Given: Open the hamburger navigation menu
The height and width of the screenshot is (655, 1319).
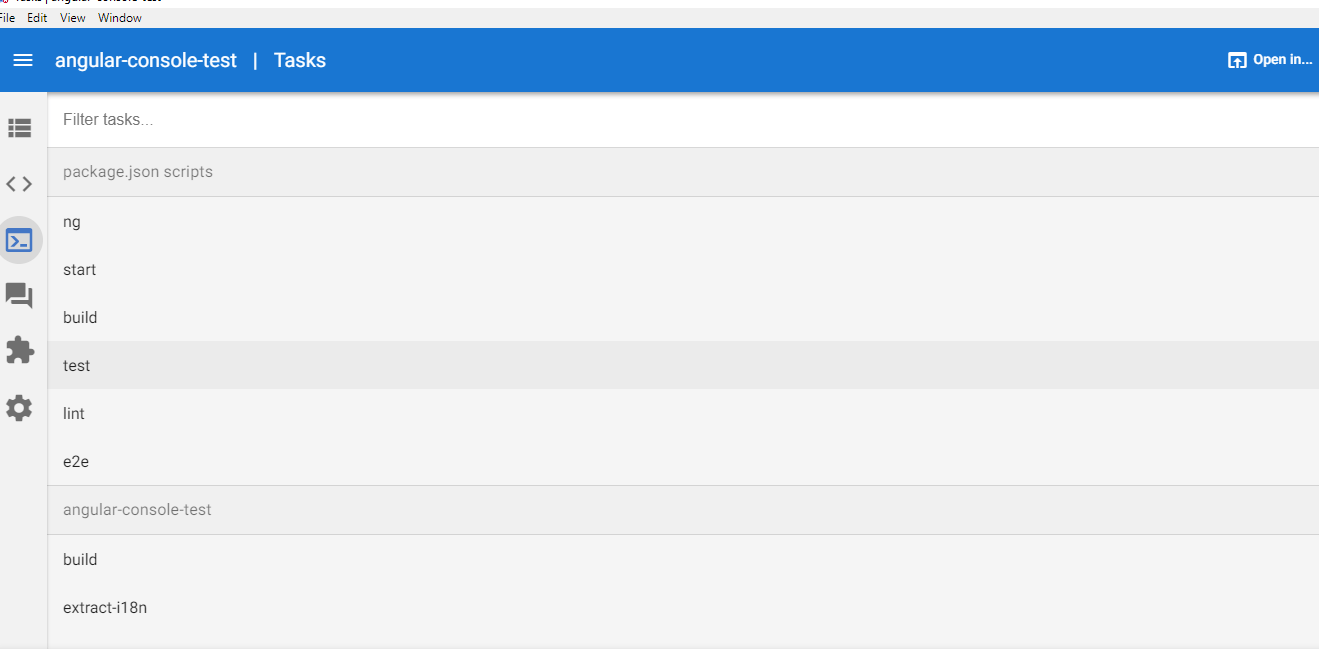Looking at the screenshot, I should 22,61.
